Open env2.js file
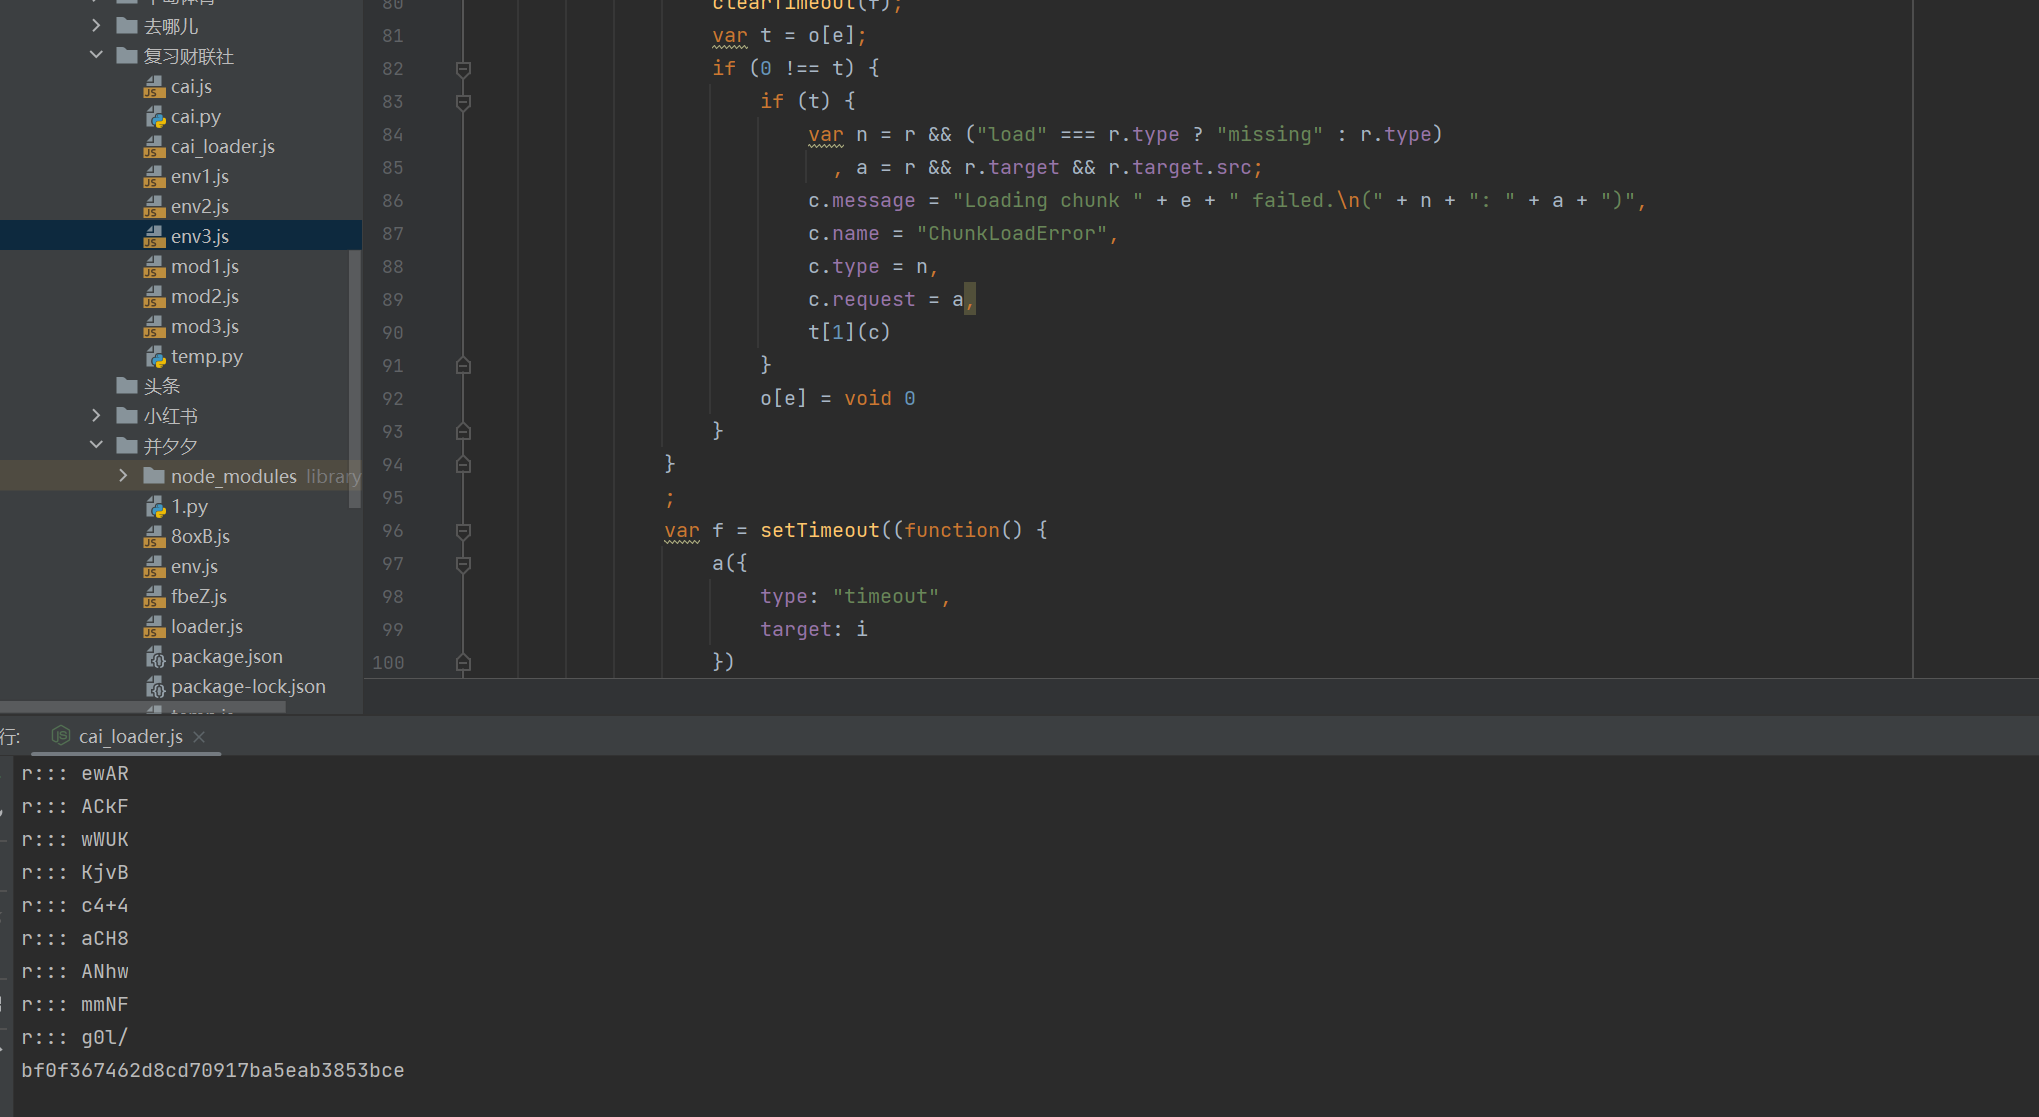Viewport: 2039px width, 1117px height. (200, 207)
